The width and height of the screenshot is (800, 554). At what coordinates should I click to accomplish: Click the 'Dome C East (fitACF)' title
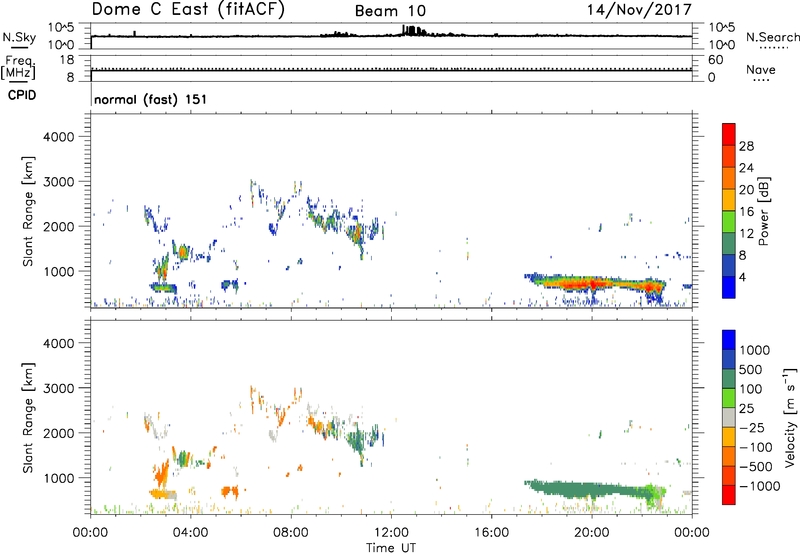tap(188, 9)
